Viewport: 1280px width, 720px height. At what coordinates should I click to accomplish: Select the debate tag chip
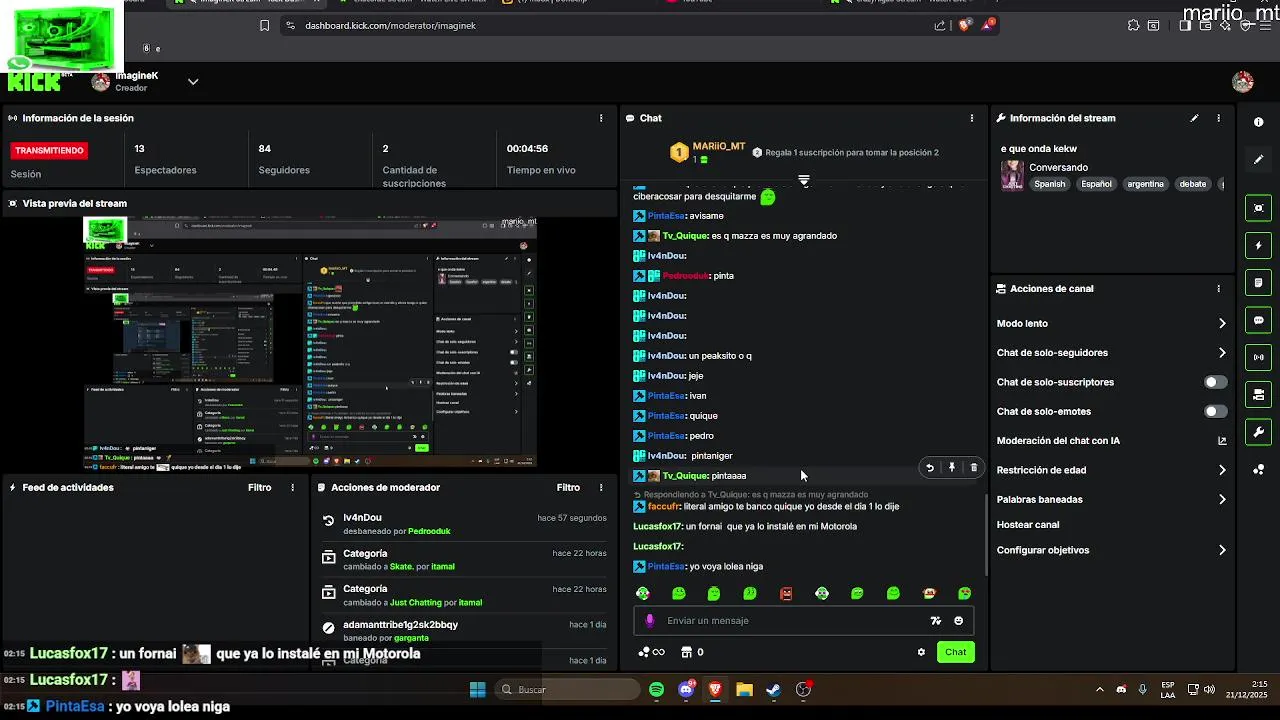pyautogui.click(x=1193, y=184)
